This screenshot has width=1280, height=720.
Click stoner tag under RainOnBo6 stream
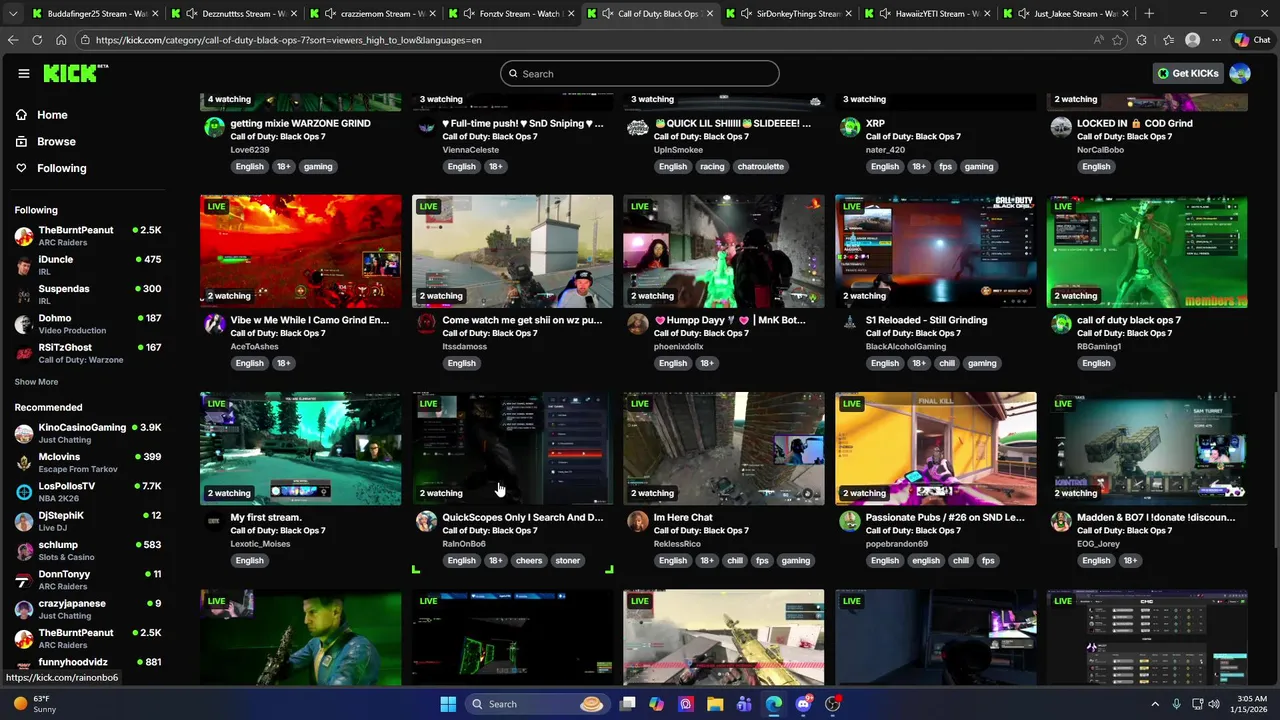click(568, 561)
